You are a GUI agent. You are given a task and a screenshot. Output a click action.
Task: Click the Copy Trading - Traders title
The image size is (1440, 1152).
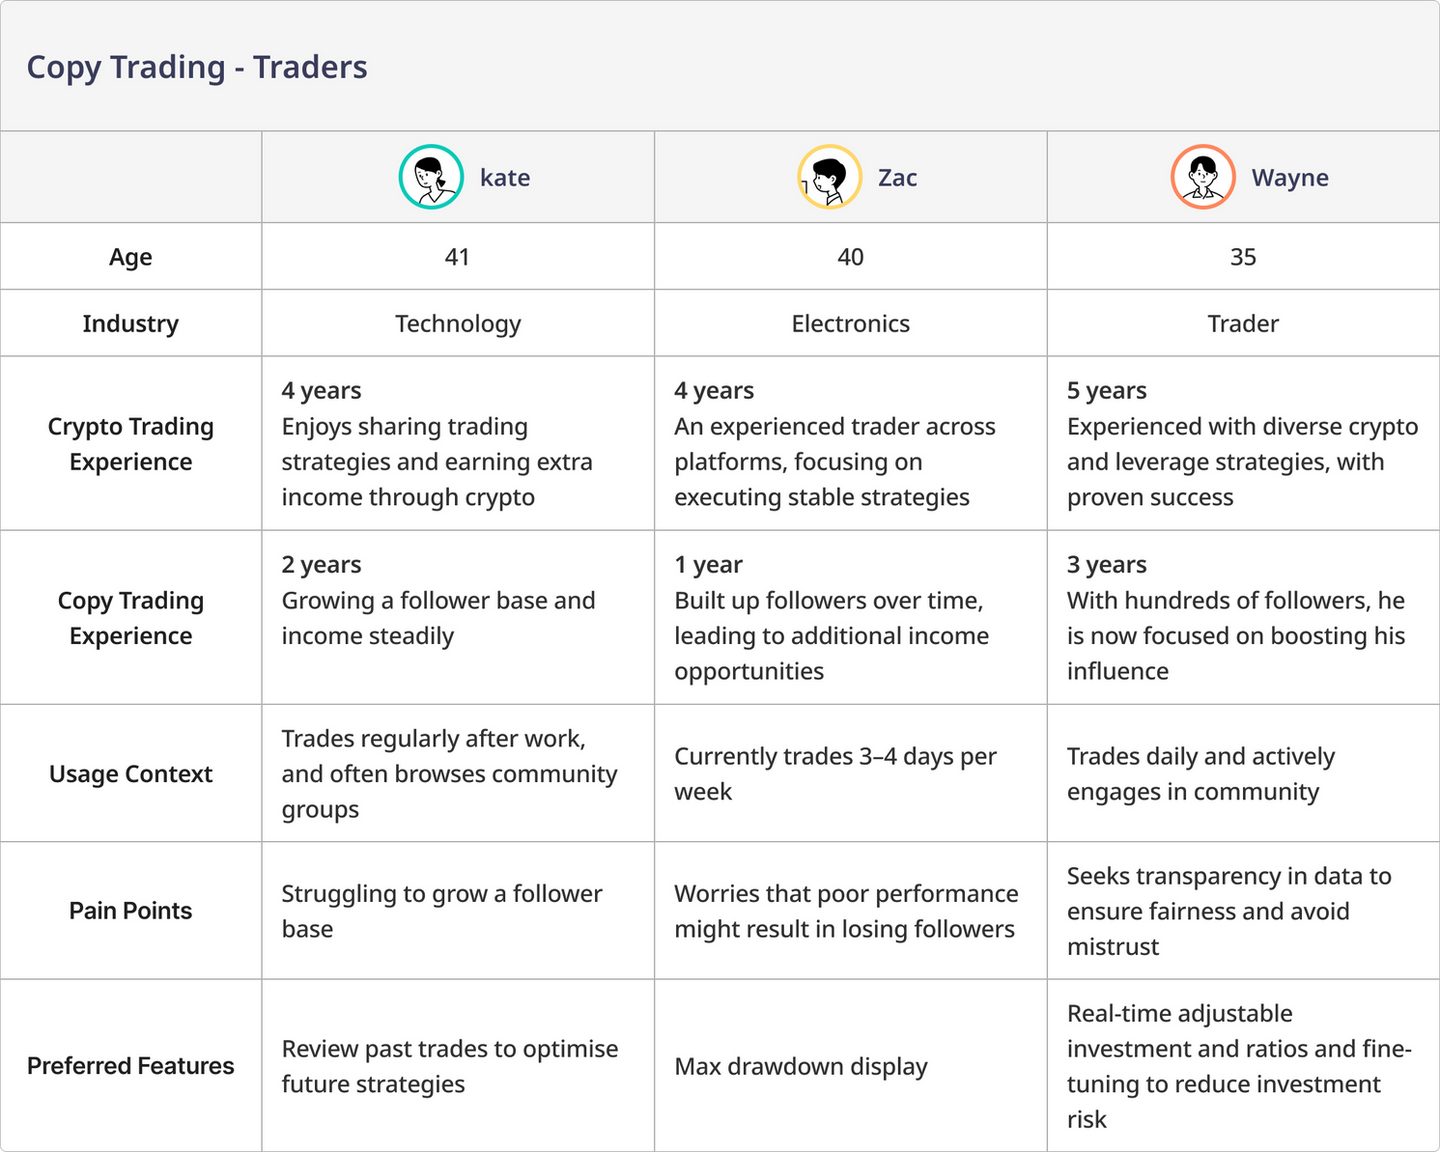pos(197,67)
